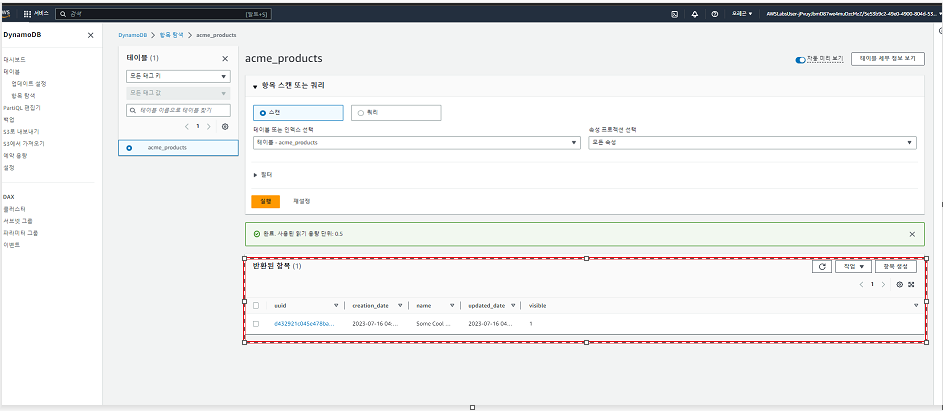The image size is (943, 411).
Task: Close the tables panel with X
Action: coord(225,58)
